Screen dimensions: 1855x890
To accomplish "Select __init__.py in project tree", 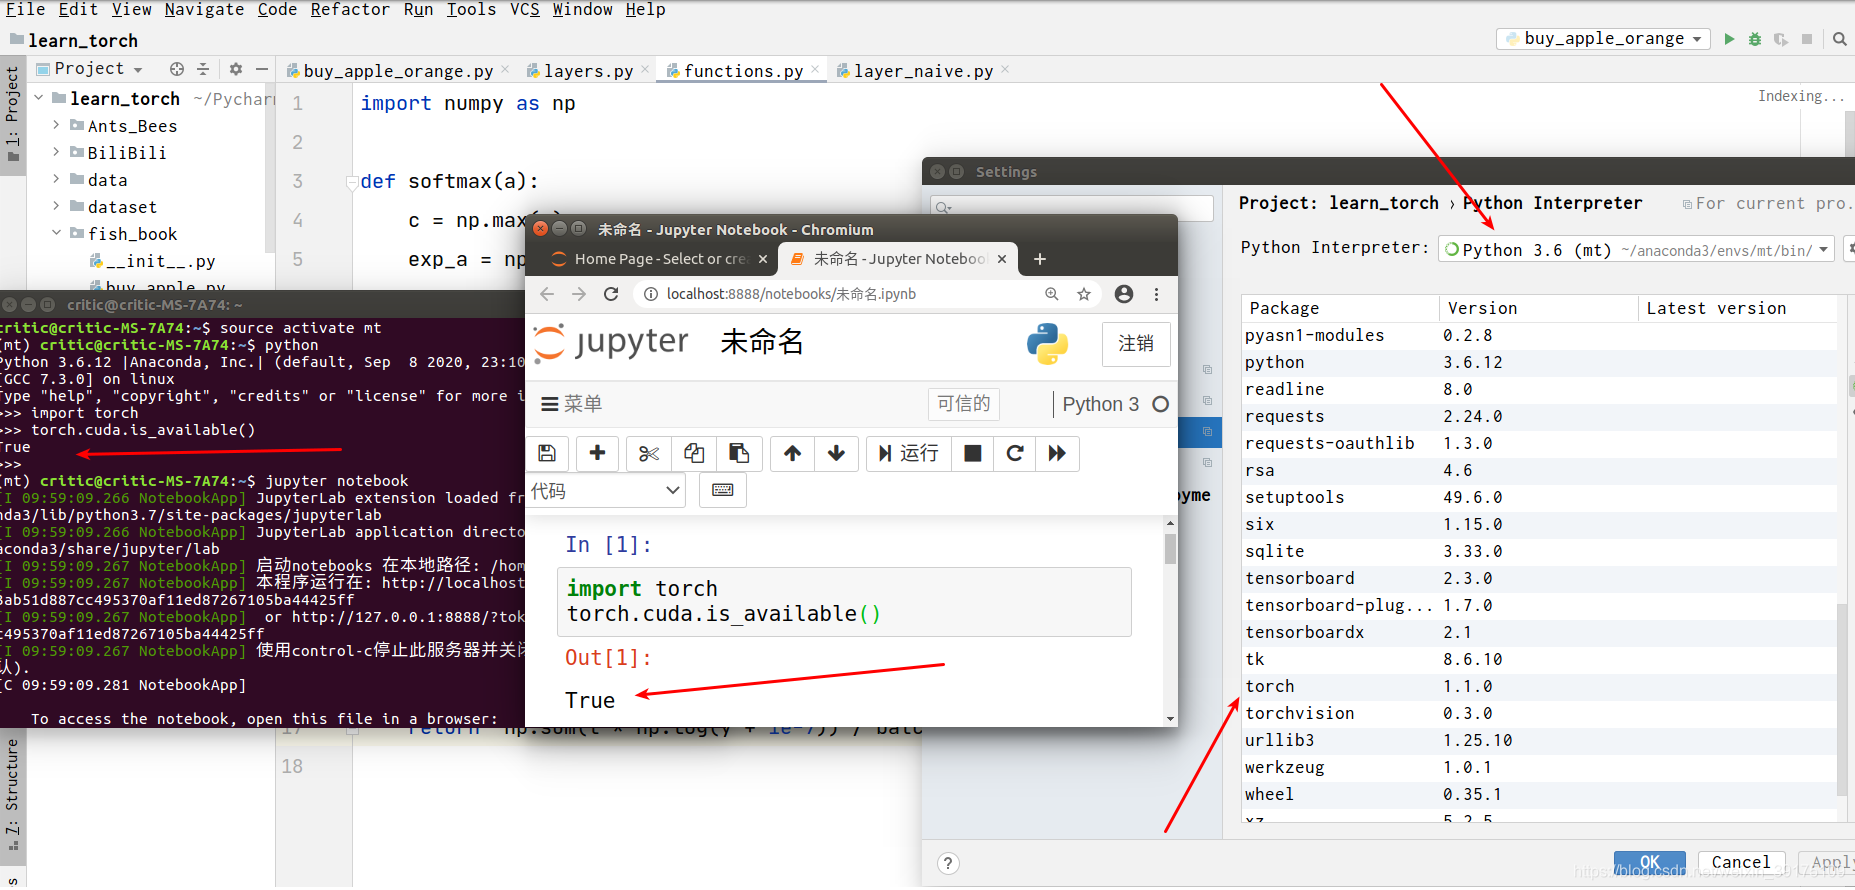I will tap(152, 261).
